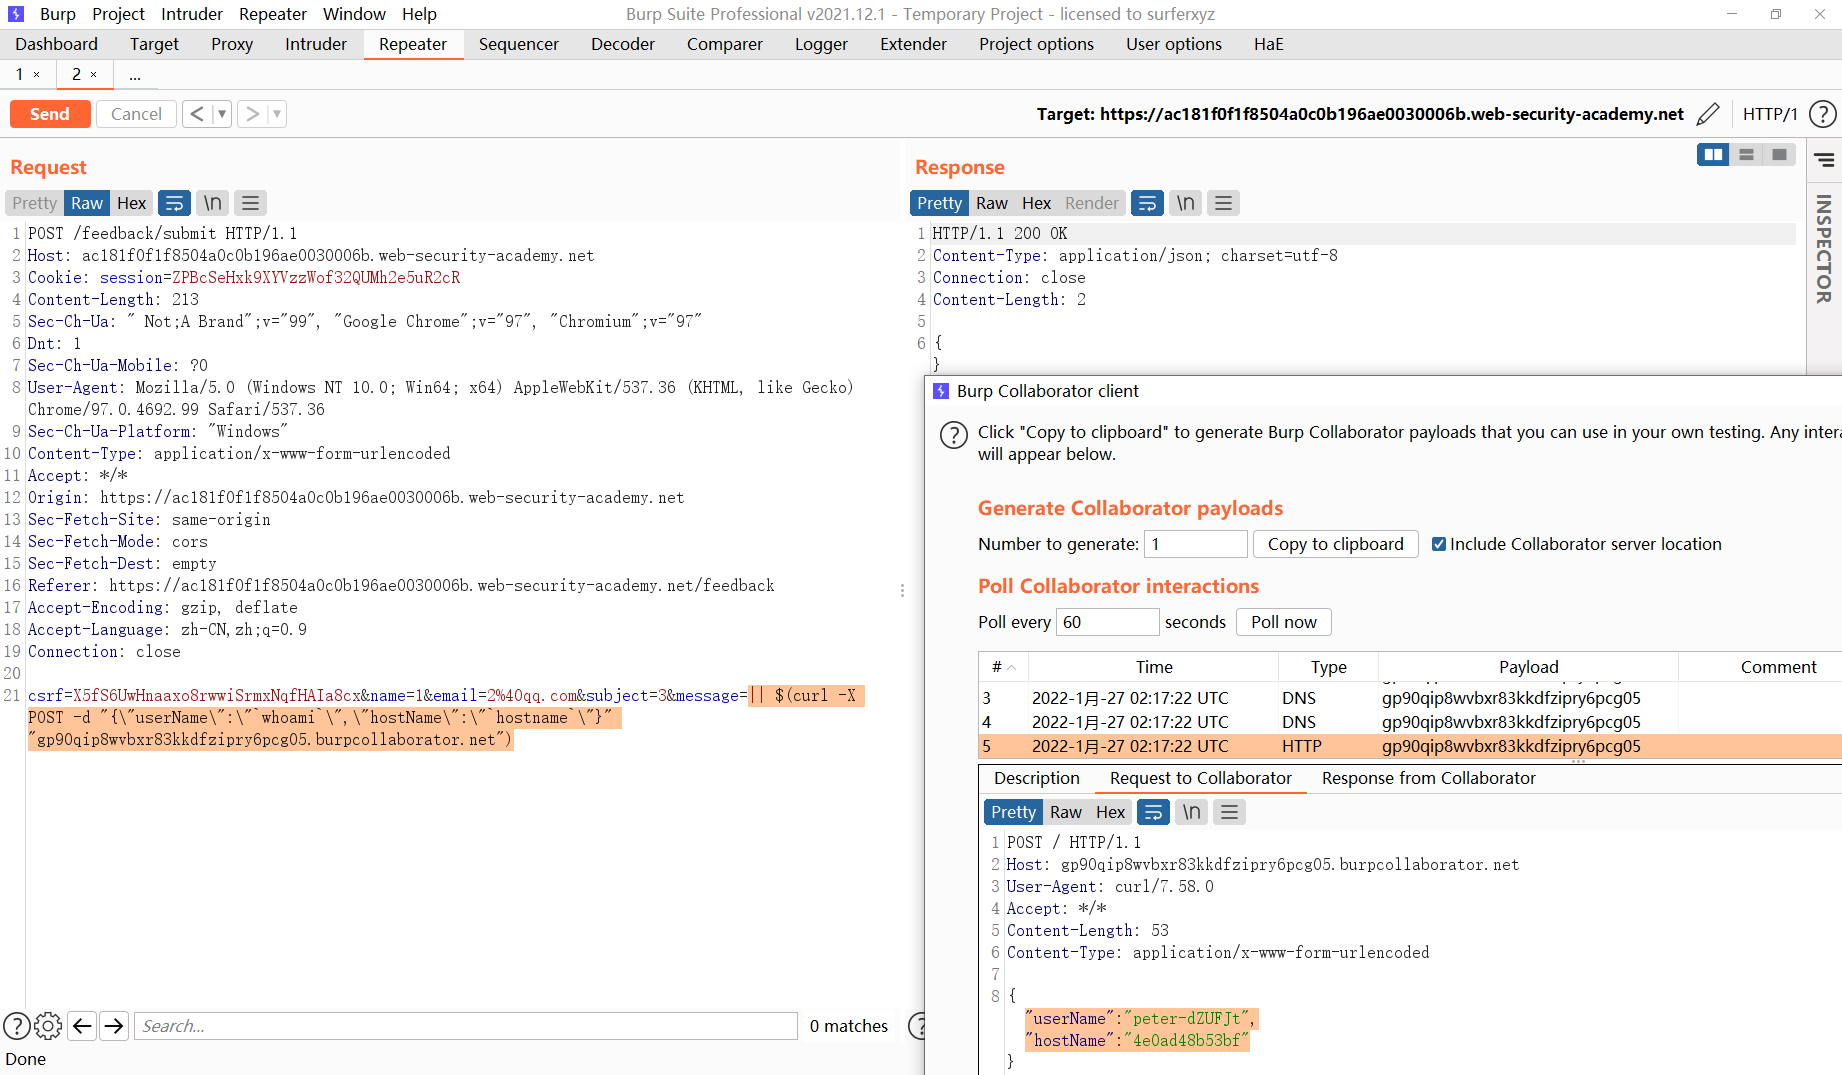Switch to the Decoder tab
The height and width of the screenshot is (1075, 1842).
pyautogui.click(x=623, y=44)
